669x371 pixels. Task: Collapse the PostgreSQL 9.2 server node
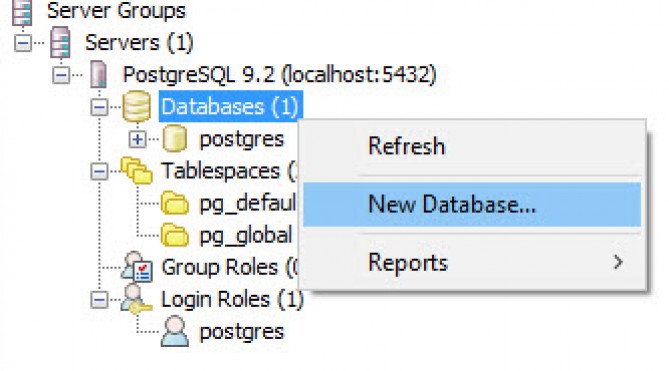pyautogui.click(x=61, y=75)
